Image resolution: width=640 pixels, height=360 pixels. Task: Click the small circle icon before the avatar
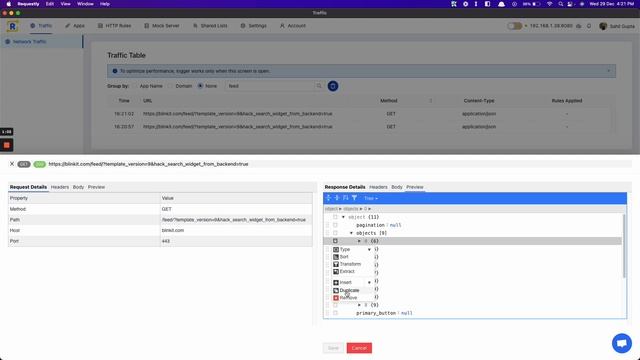point(589,26)
